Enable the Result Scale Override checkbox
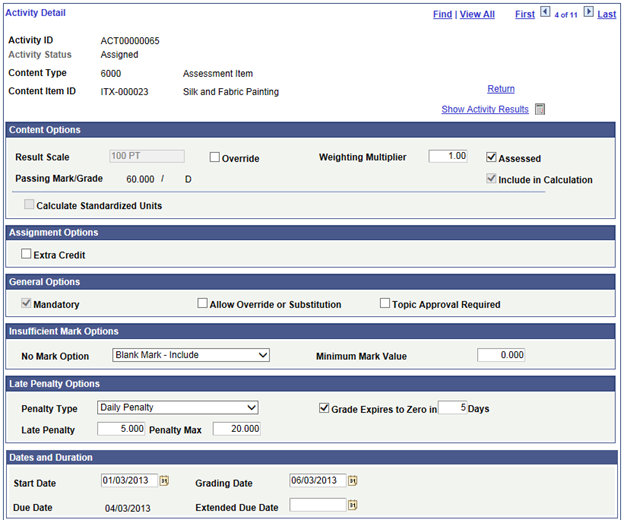 [x=214, y=157]
